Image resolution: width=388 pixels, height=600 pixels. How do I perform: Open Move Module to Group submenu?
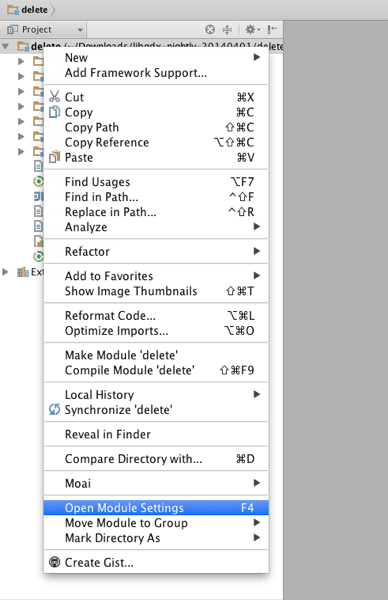(x=156, y=523)
